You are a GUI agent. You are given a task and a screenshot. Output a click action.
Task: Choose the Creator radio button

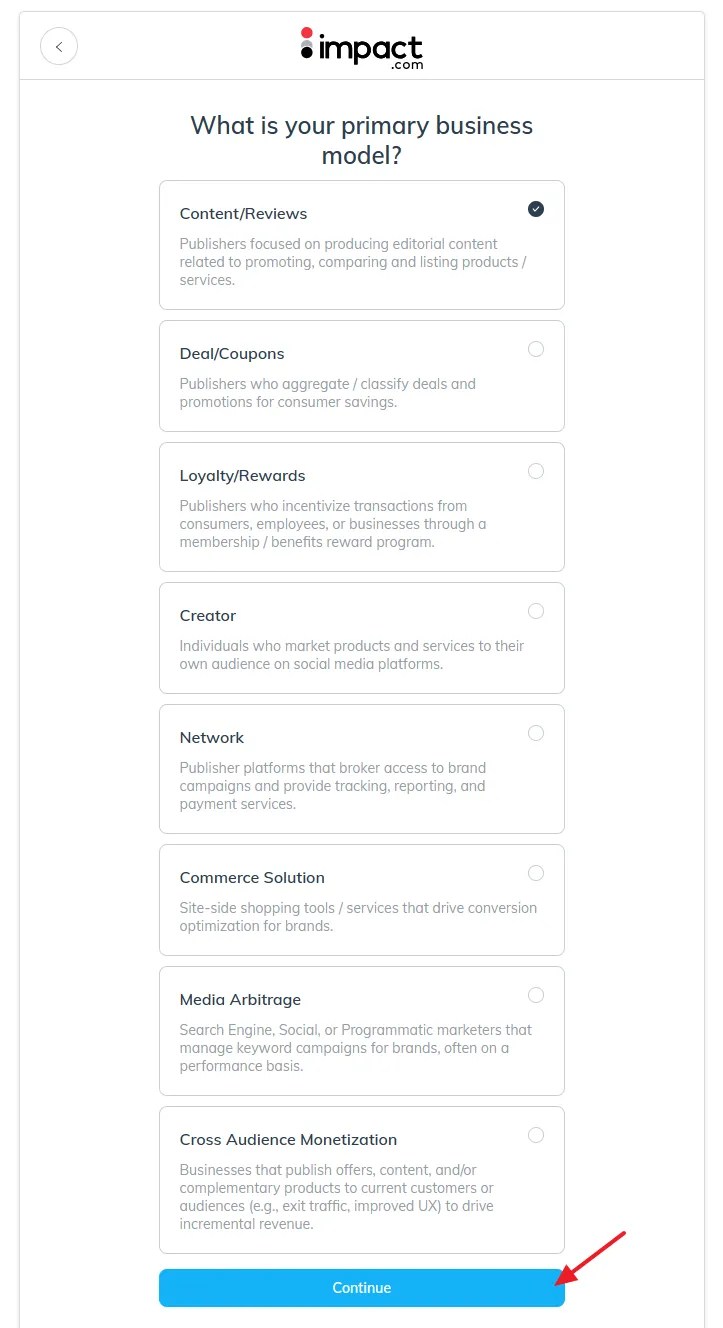536,611
